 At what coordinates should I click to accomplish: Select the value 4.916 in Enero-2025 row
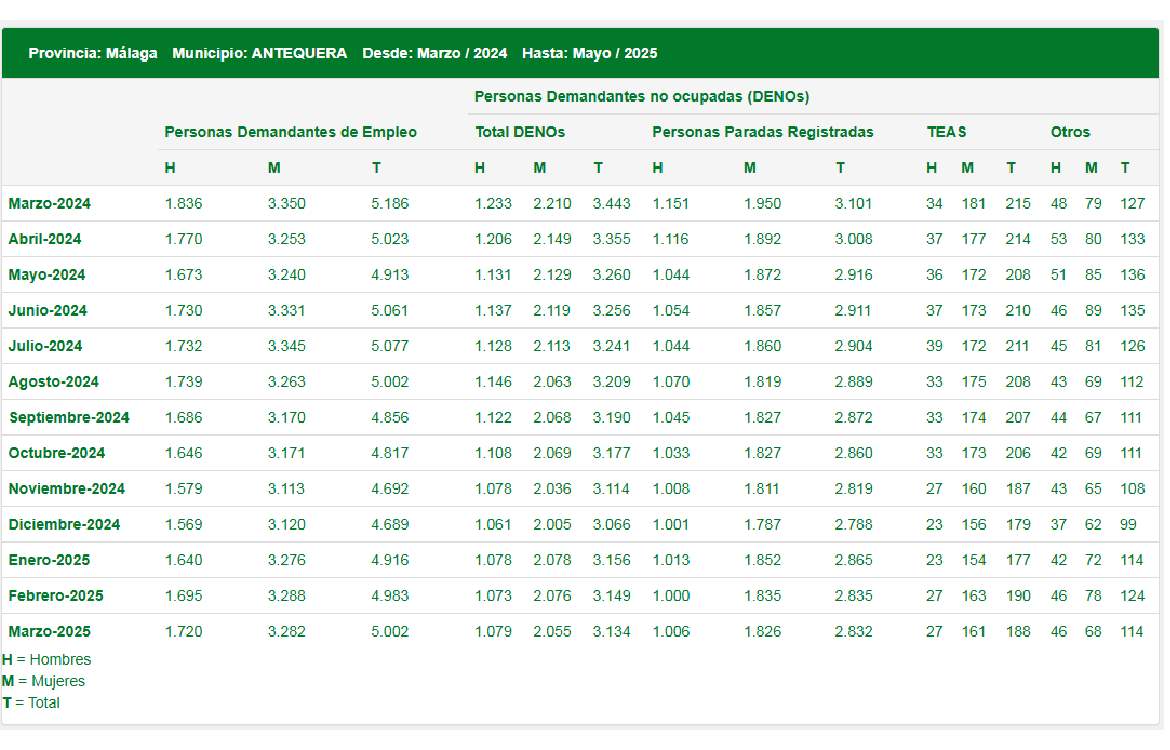tap(390, 560)
